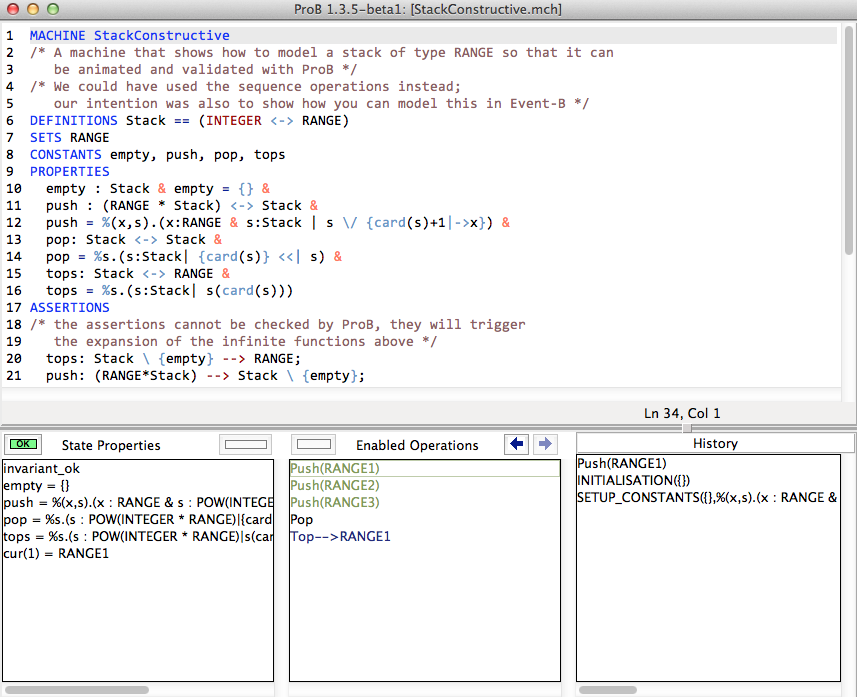857x697 pixels.
Task: Click the State Properties horizontal scrollbar
Action: pos(77,690)
